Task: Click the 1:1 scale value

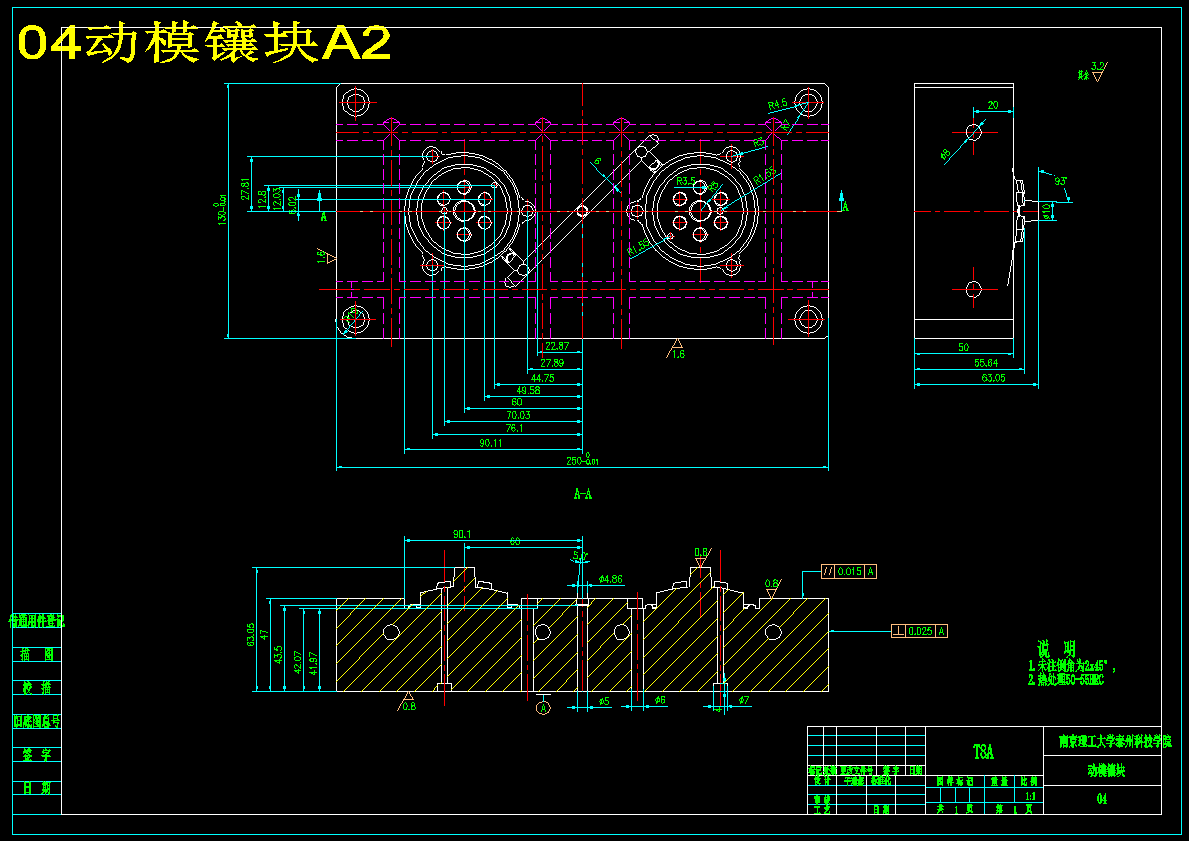Action: click(x=1030, y=796)
